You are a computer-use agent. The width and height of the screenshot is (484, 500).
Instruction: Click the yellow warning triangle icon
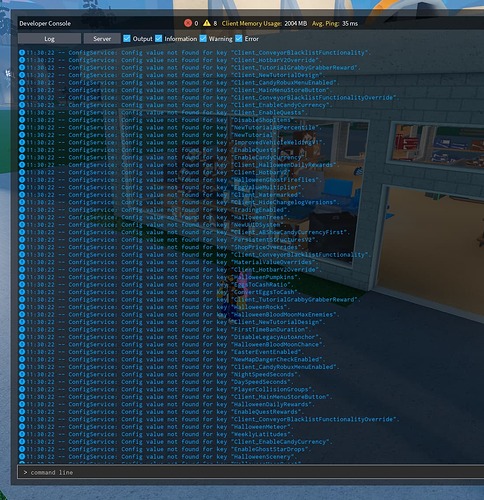click(x=207, y=23)
